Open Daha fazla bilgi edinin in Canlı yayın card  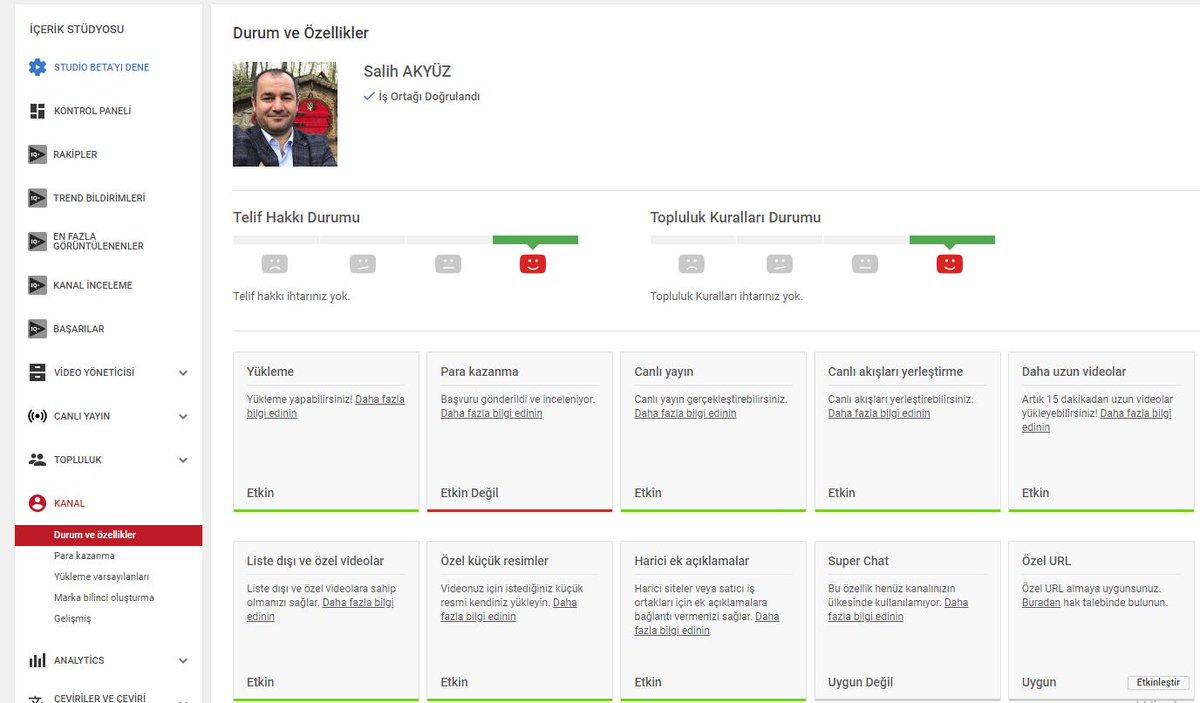click(x=685, y=413)
